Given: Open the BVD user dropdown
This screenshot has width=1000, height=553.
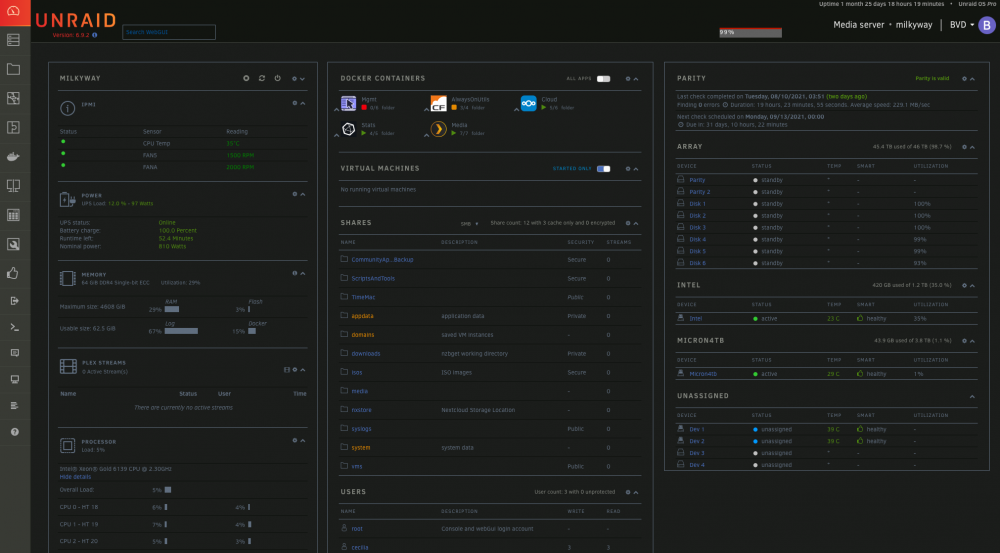Looking at the screenshot, I should coord(962,25).
